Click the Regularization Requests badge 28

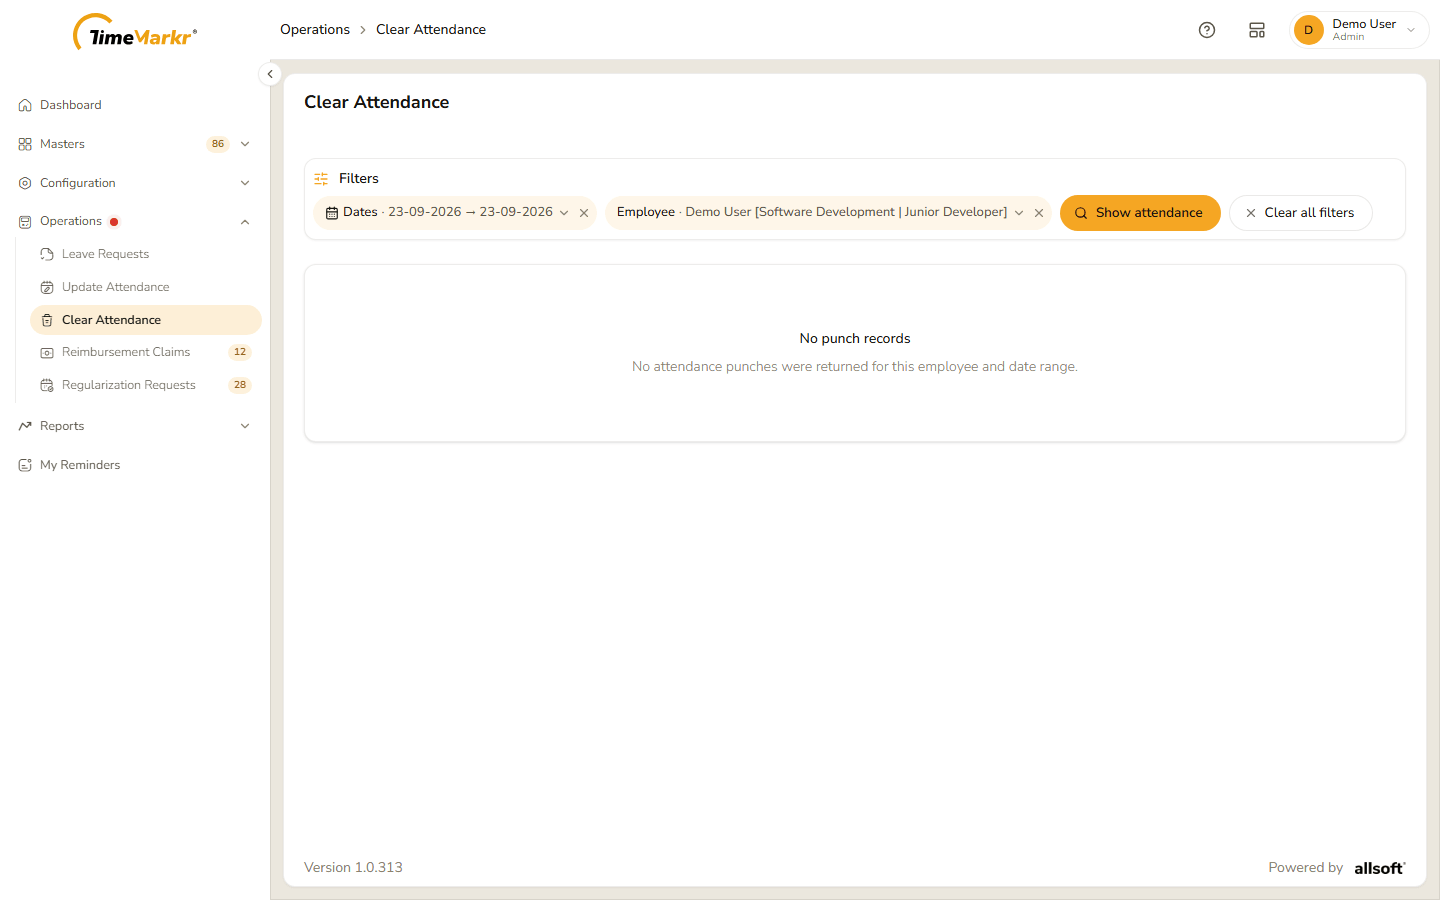pos(240,385)
